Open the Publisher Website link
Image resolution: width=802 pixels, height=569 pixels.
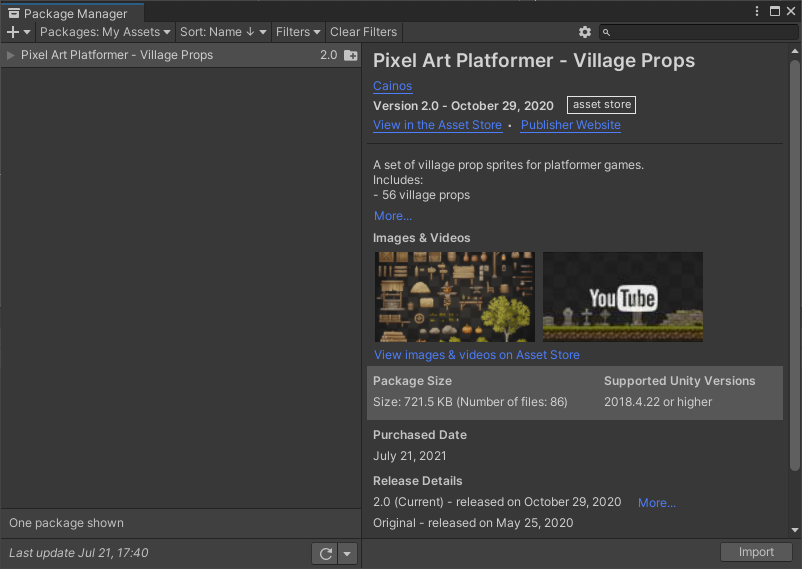pyautogui.click(x=570, y=125)
